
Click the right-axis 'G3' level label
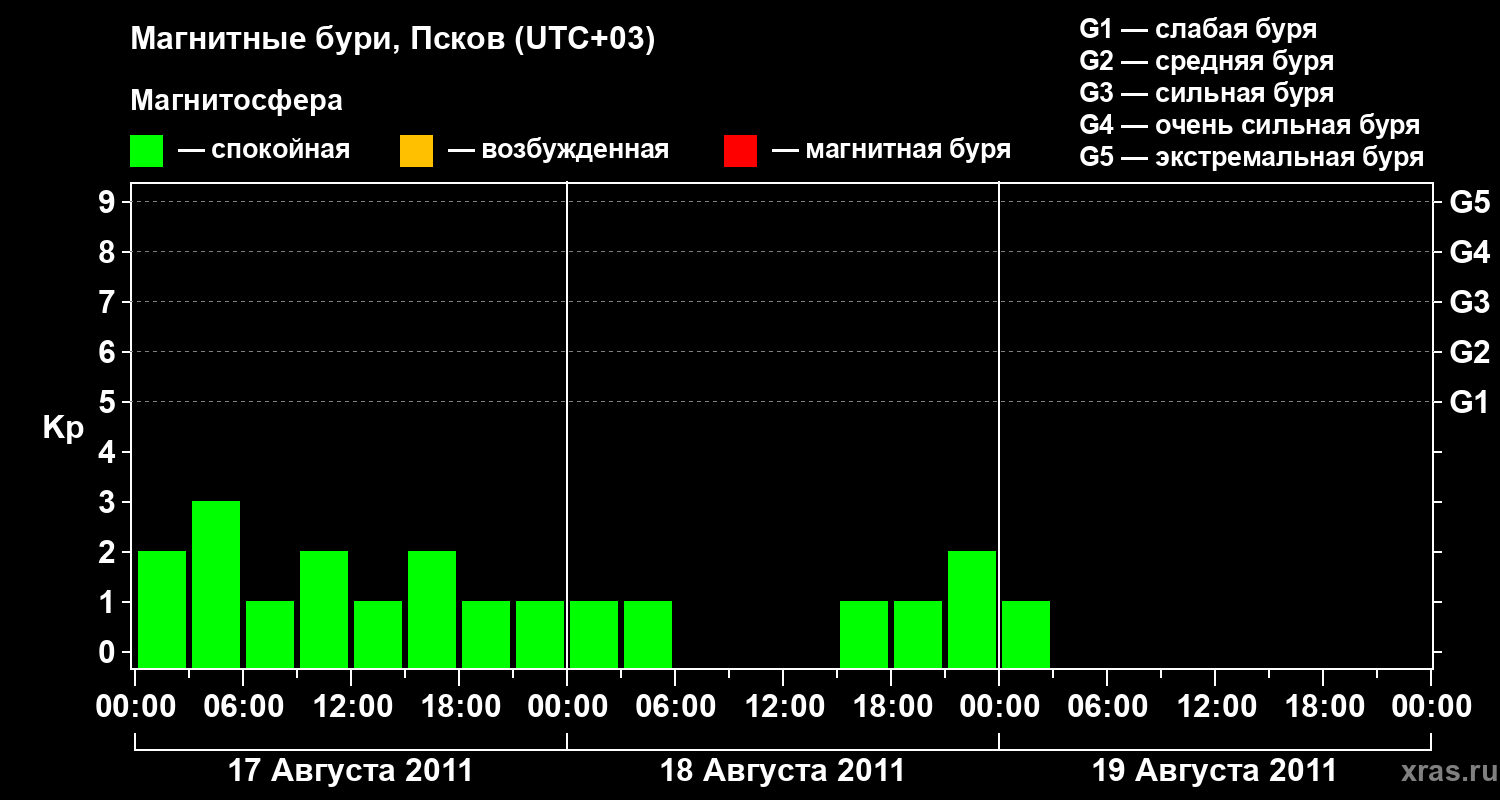point(1469,302)
